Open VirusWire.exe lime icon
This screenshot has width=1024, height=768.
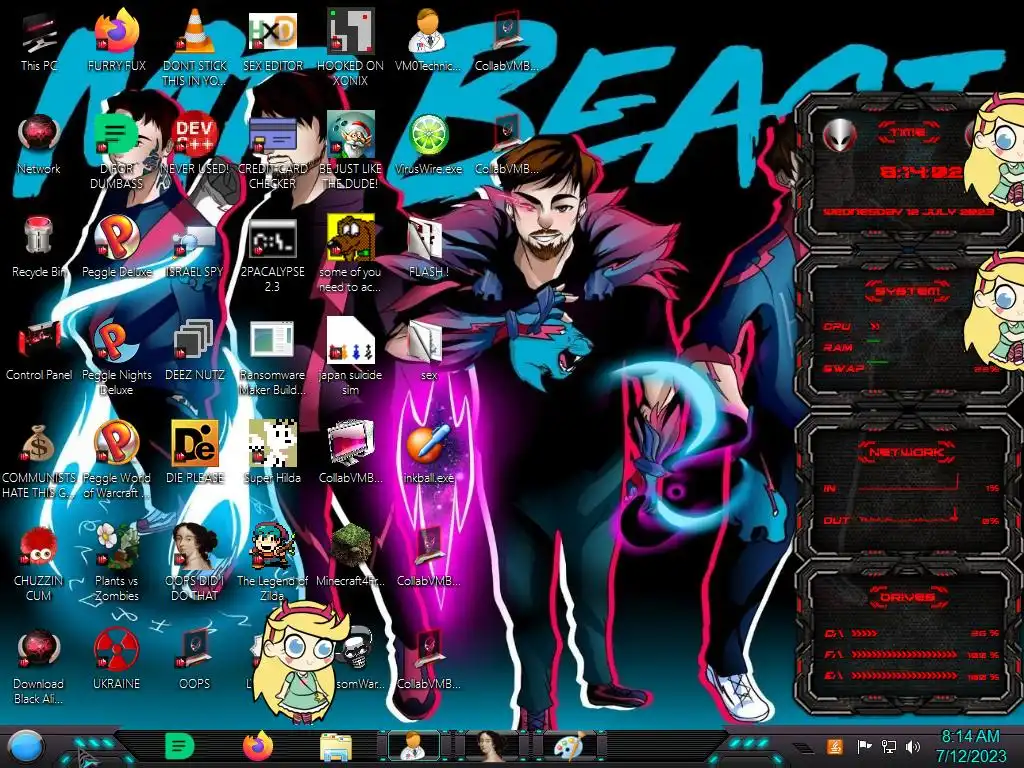pyautogui.click(x=428, y=145)
